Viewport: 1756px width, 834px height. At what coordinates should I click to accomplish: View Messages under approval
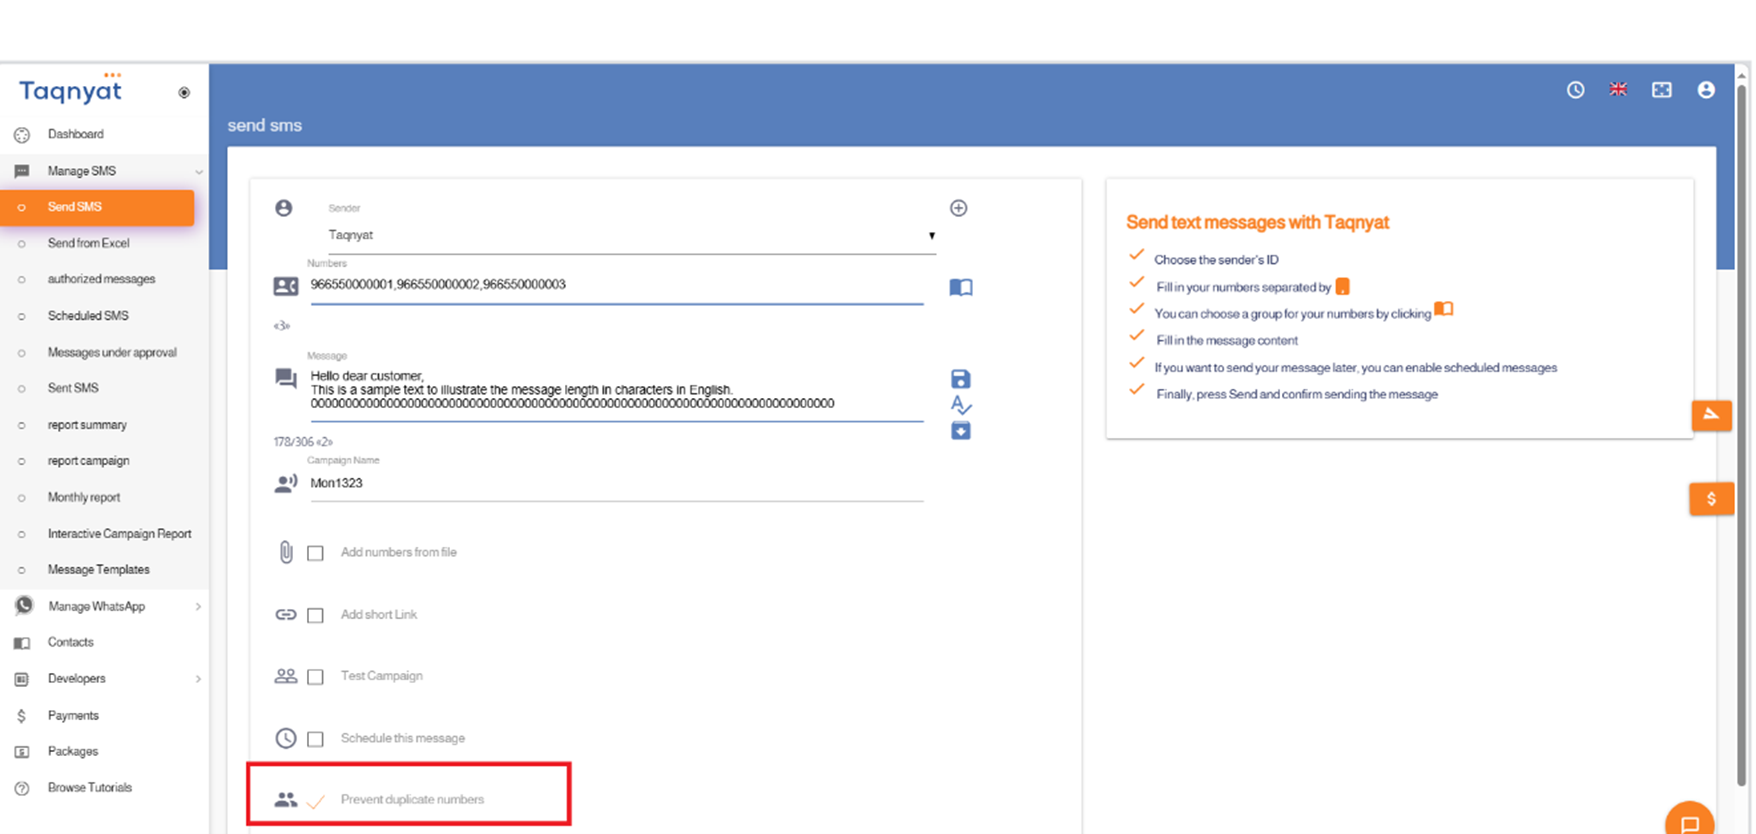tap(112, 352)
